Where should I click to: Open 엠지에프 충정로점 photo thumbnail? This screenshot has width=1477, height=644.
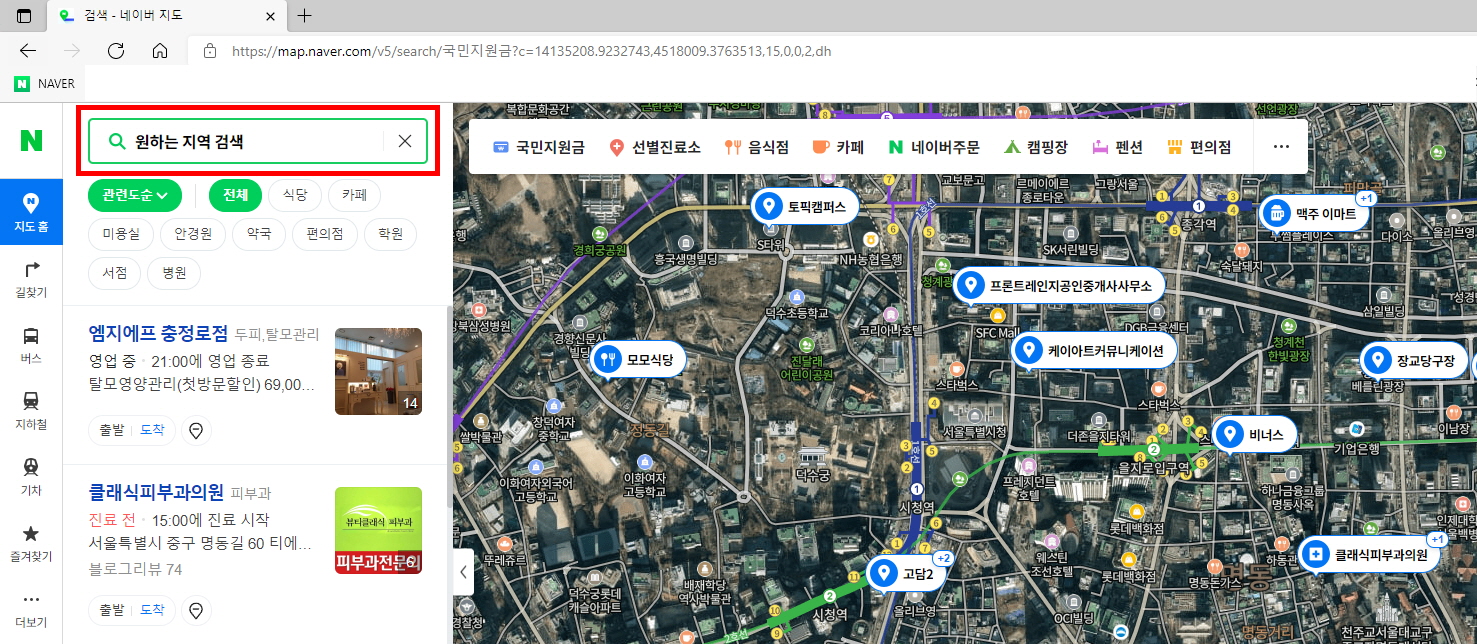[378, 371]
